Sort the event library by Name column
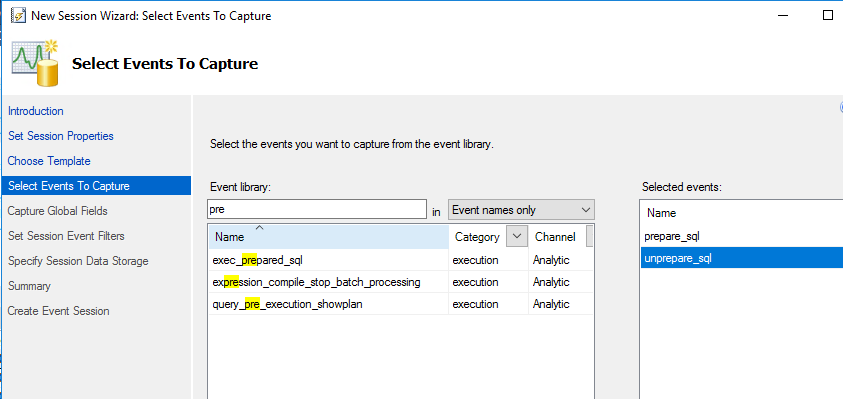This screenshot has width=843, height=399. pyautogui.click(x=328, y=237)
